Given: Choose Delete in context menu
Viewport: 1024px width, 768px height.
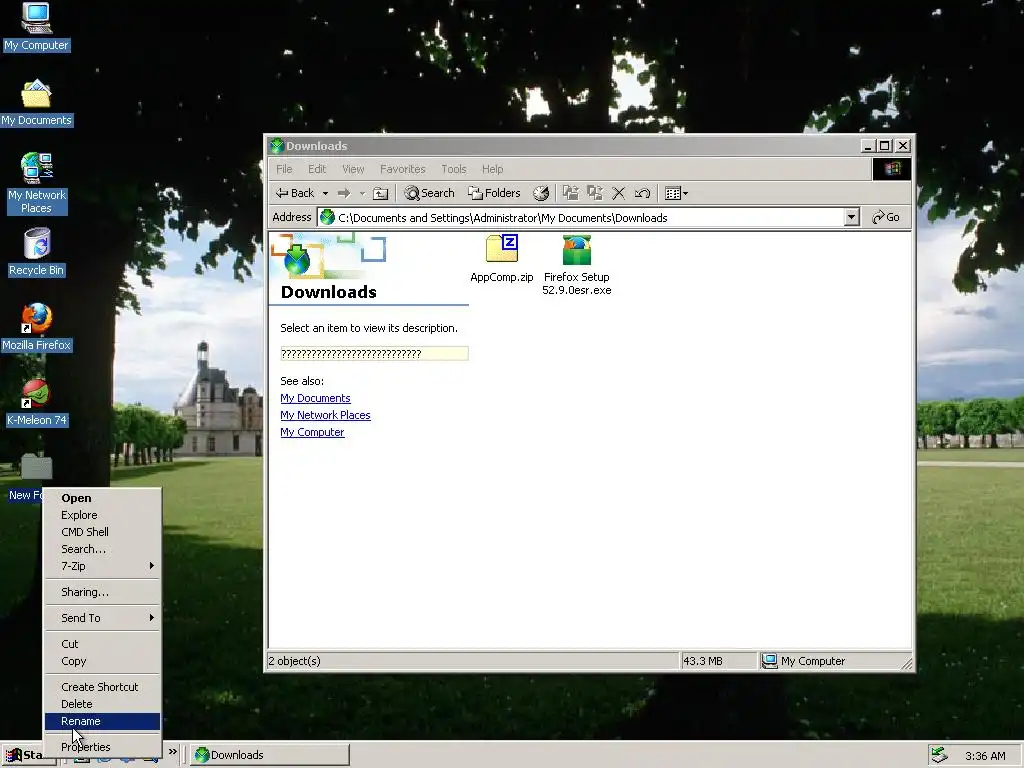Looking at the screenshot, I should (x=103, y=704).
